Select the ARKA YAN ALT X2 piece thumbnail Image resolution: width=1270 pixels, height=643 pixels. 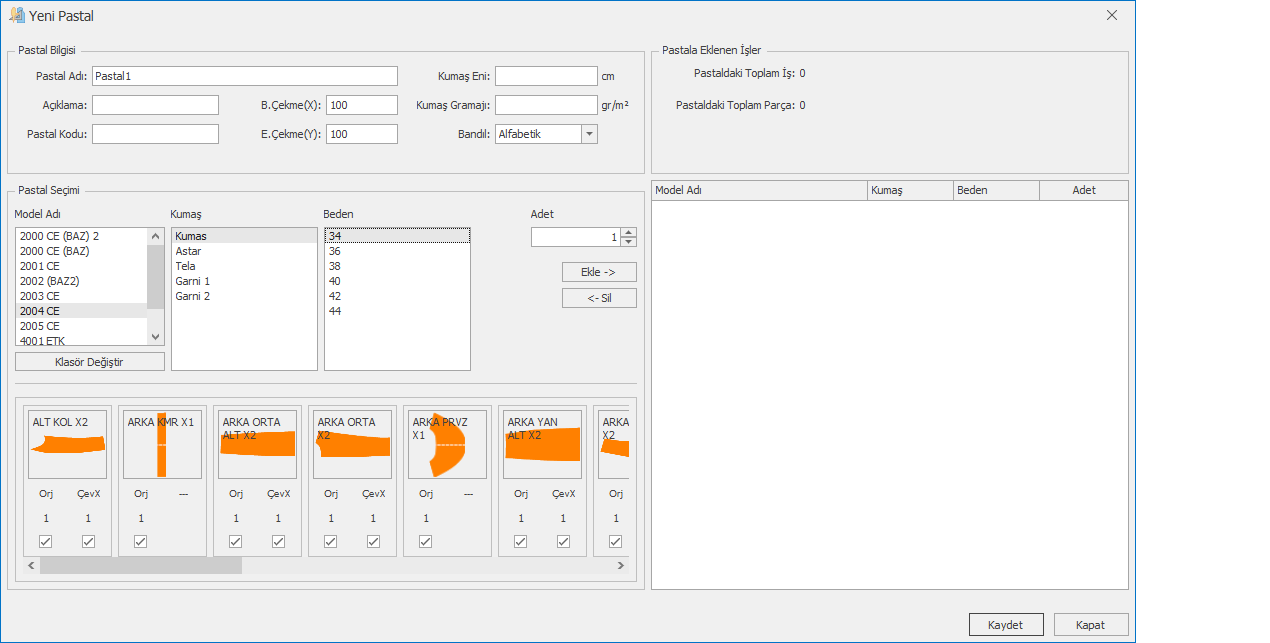542,444
